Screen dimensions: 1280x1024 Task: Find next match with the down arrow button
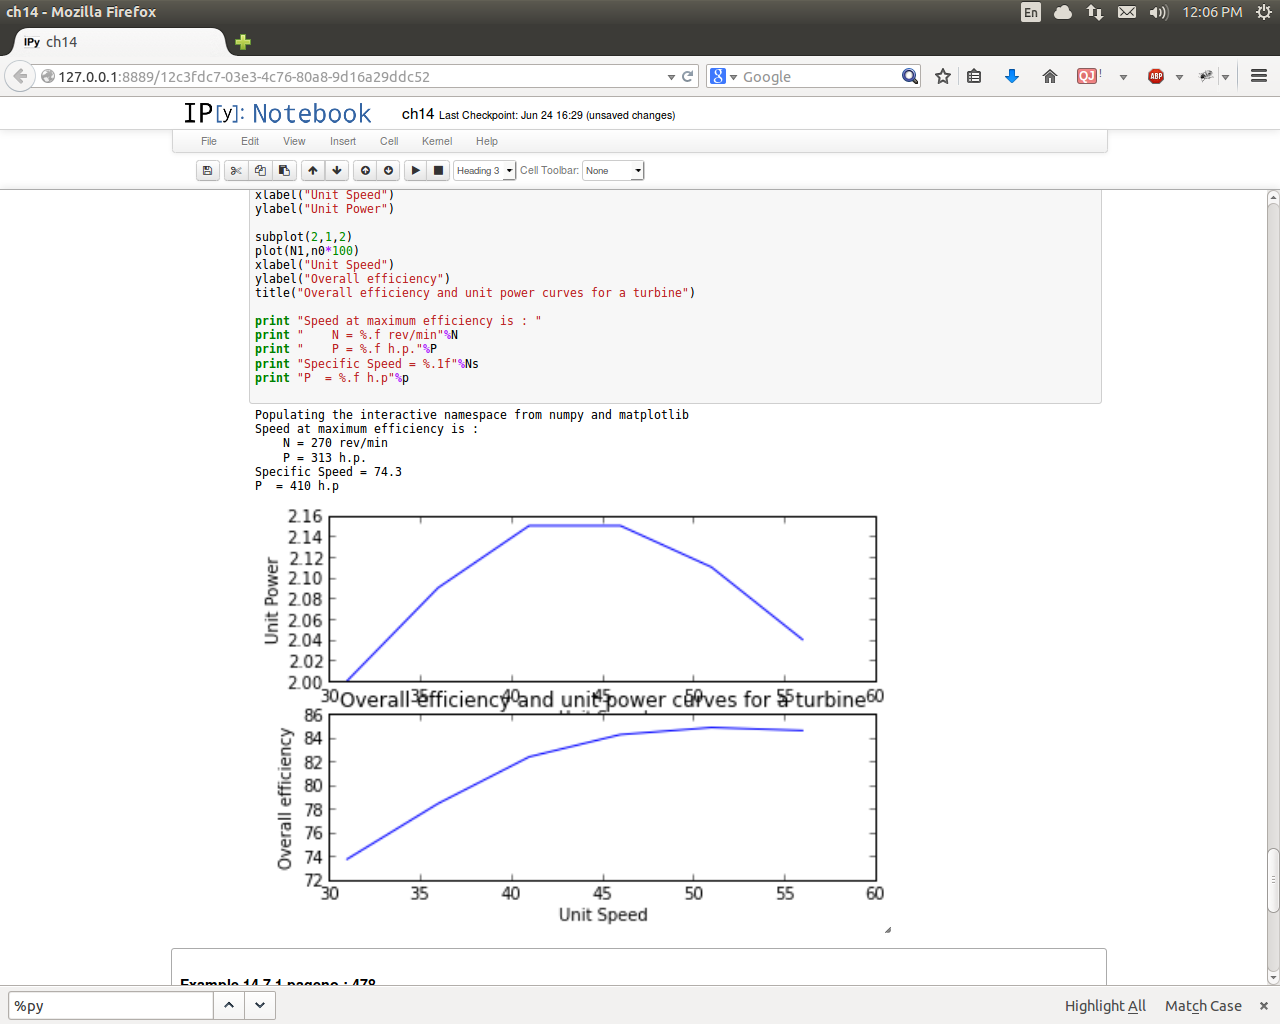260,1006
